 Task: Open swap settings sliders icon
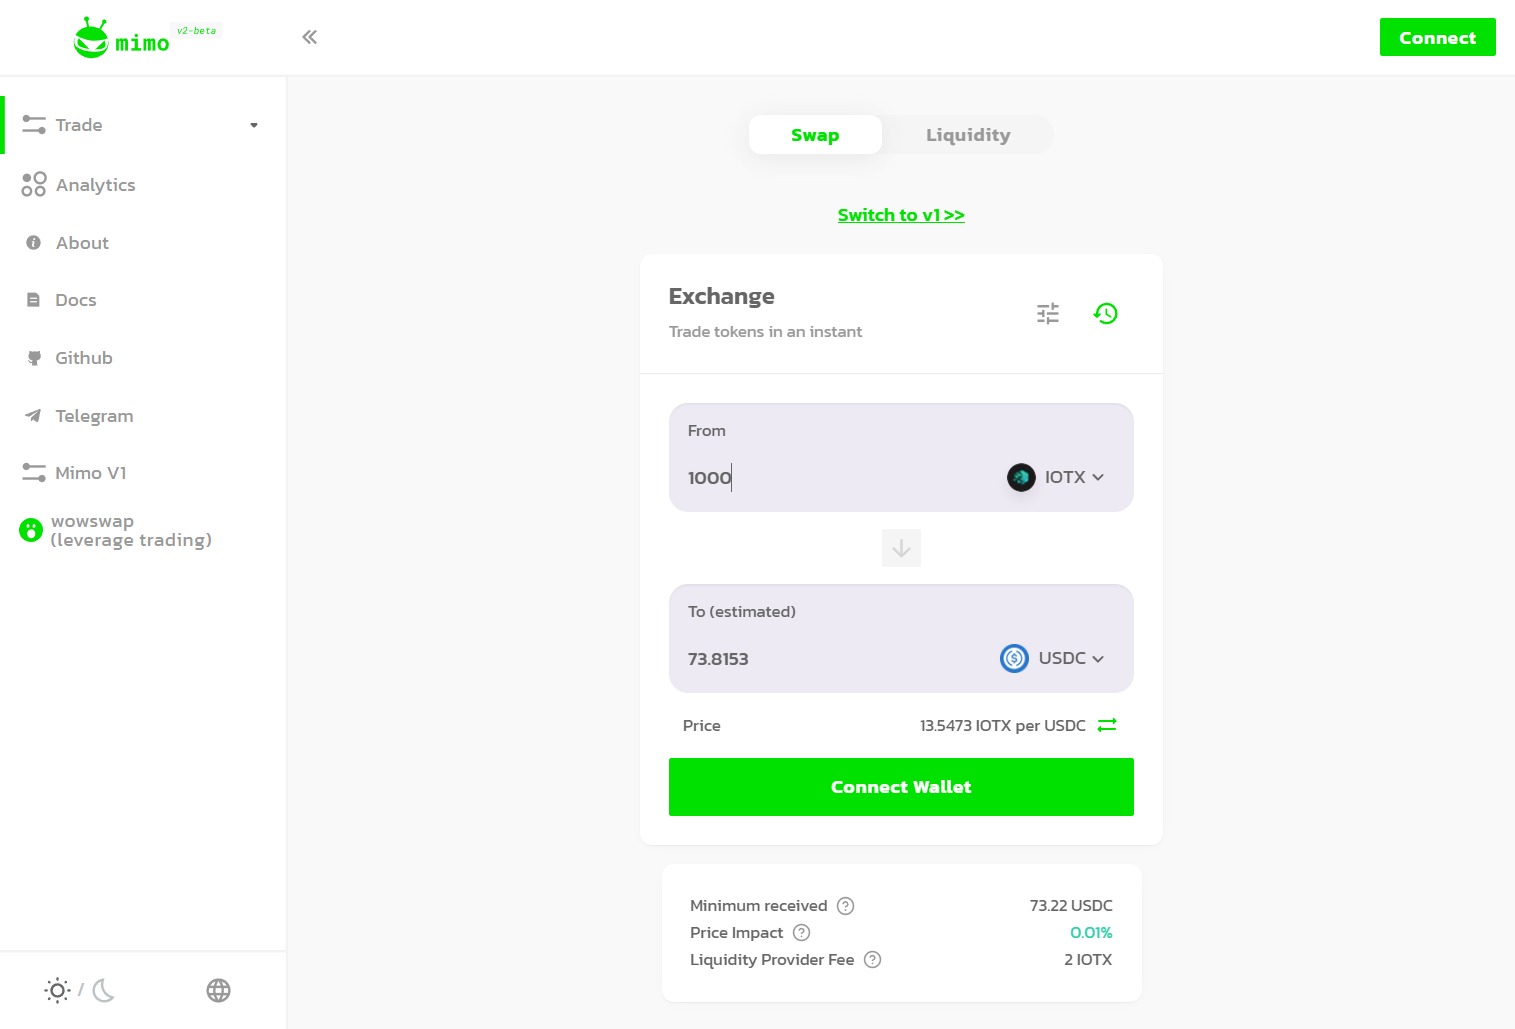tap(1048, 314)
